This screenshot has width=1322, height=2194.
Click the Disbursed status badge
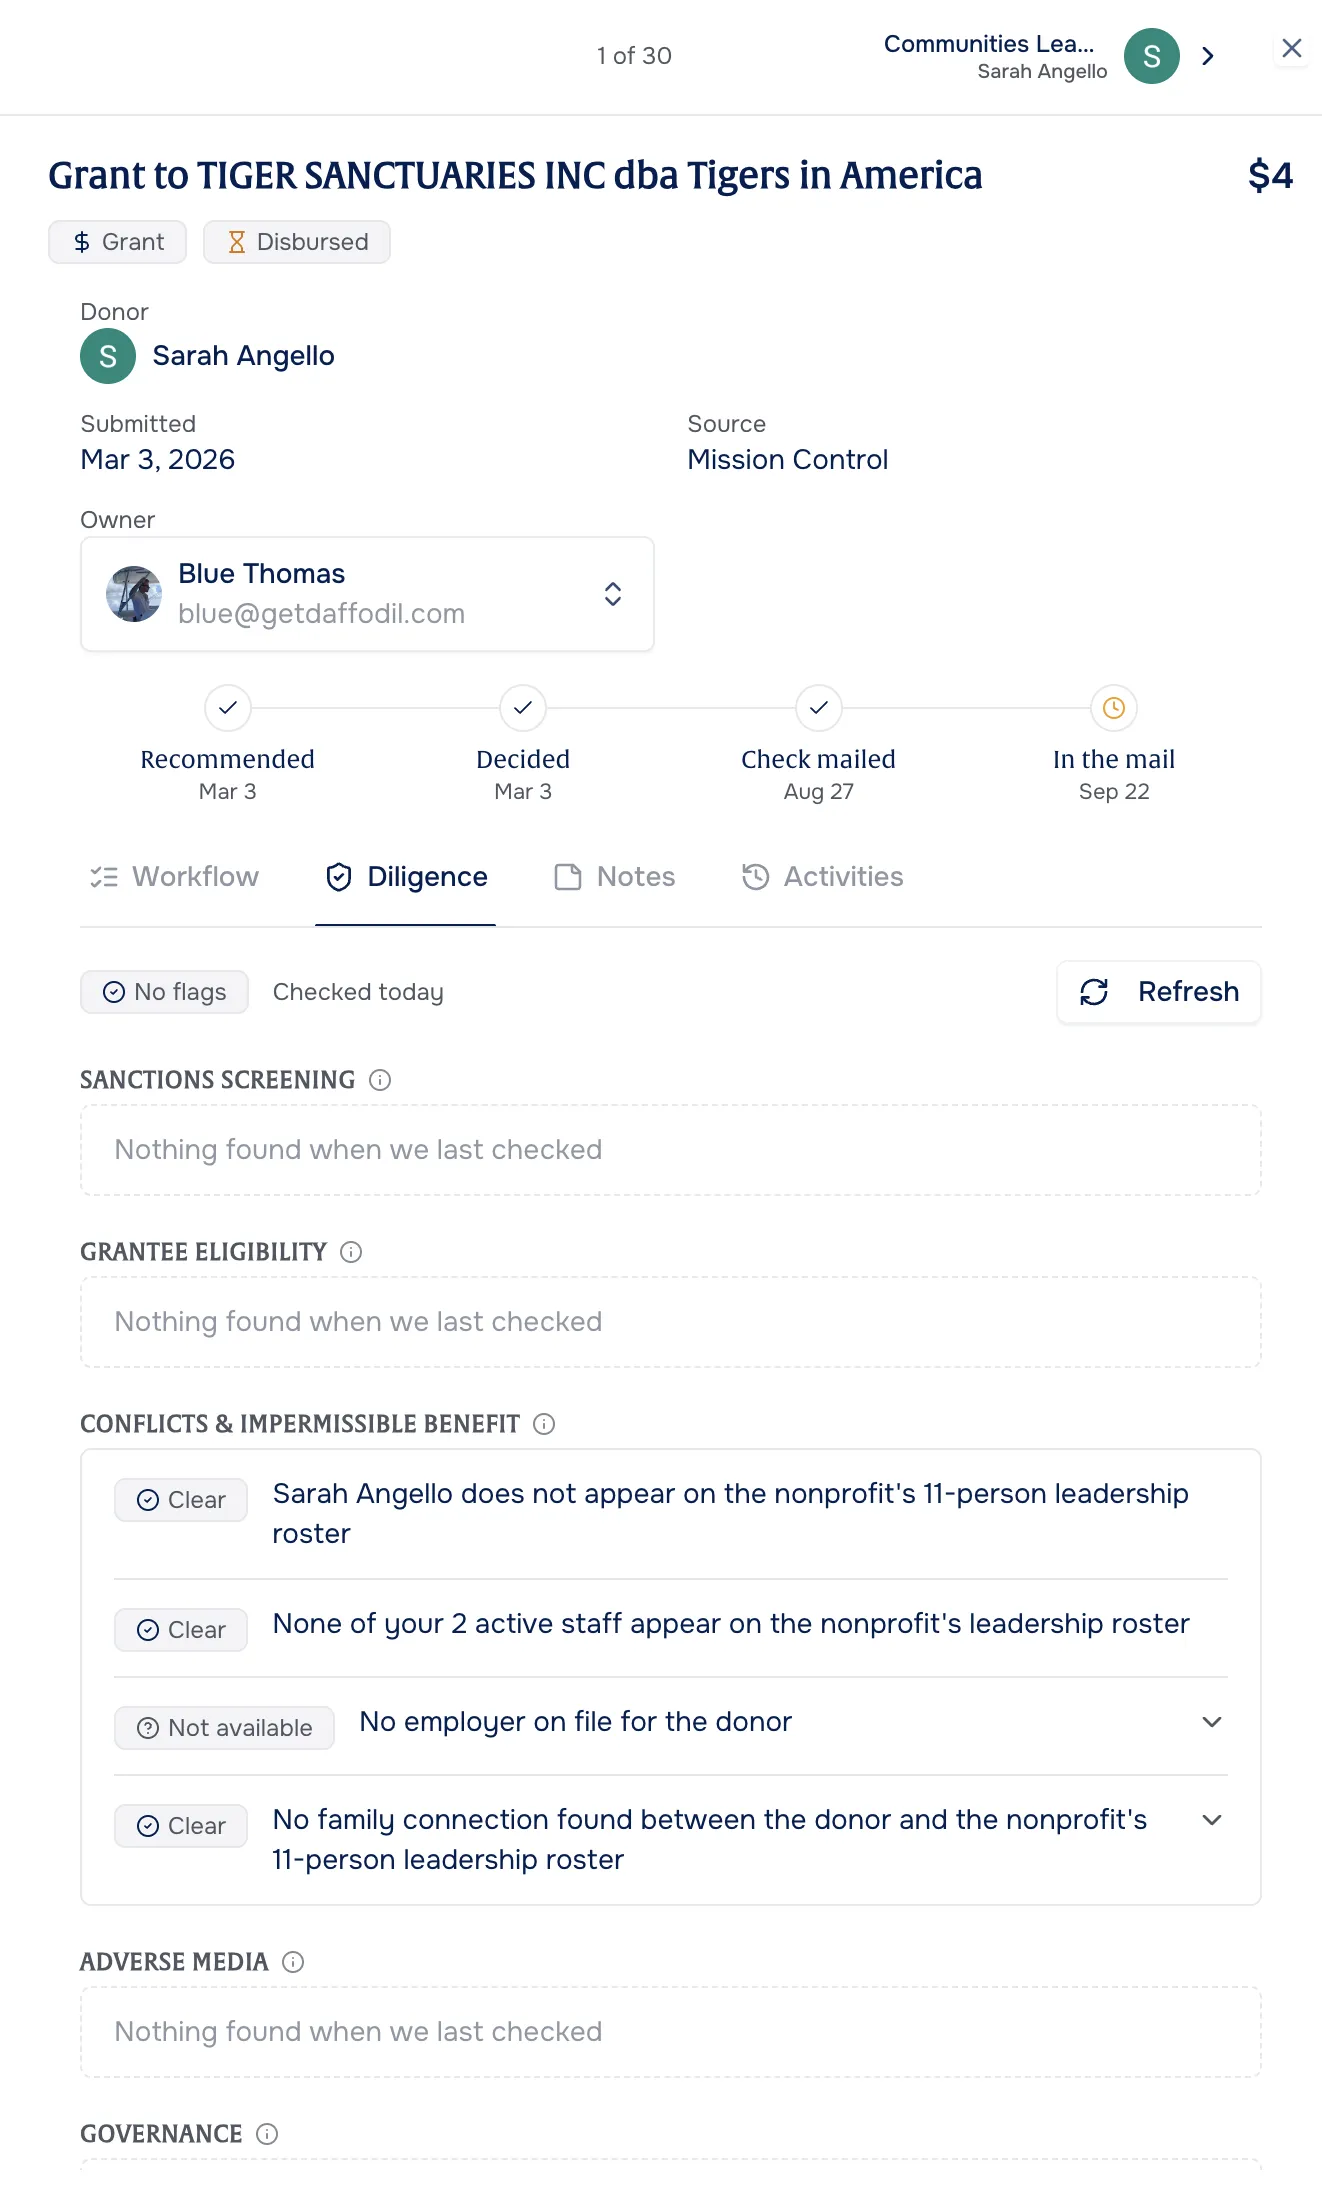pyautogui.click(x=297, y=242)
